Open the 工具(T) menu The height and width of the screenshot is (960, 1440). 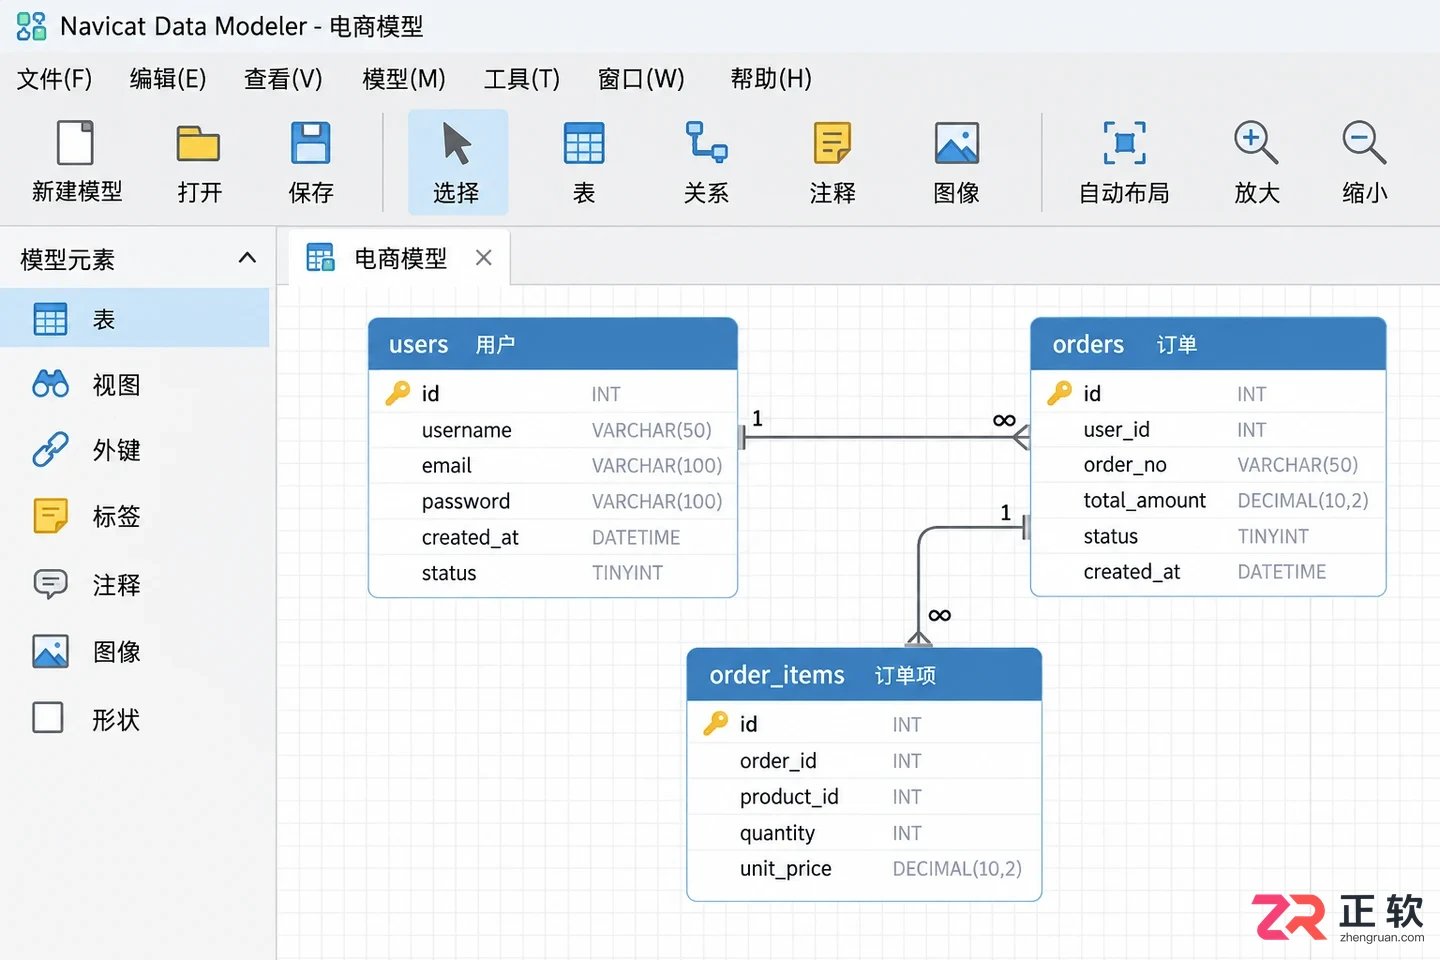tap(522, 78)
